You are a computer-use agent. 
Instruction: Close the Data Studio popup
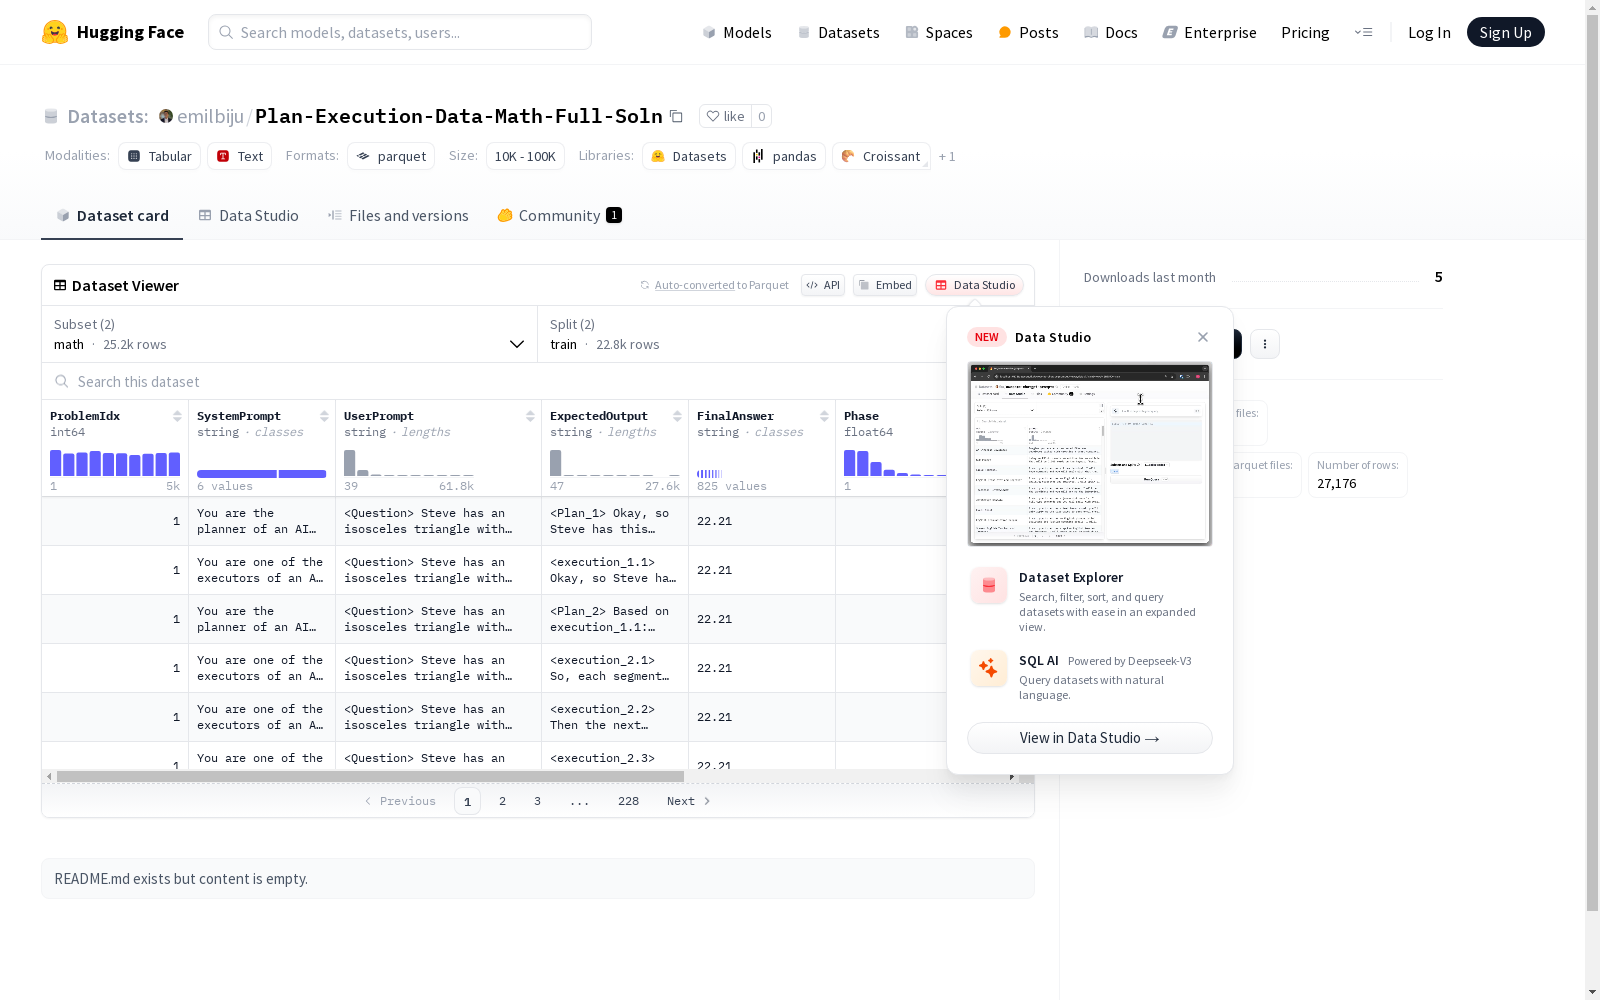tap(1203, 337)
